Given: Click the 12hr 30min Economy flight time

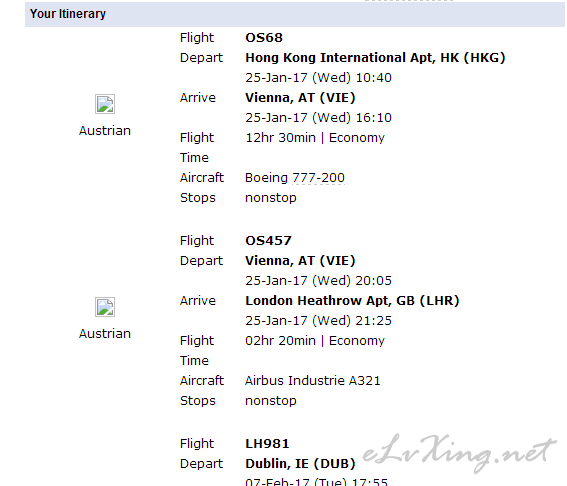Looking at the screenshot, I should tap(315, 138).
